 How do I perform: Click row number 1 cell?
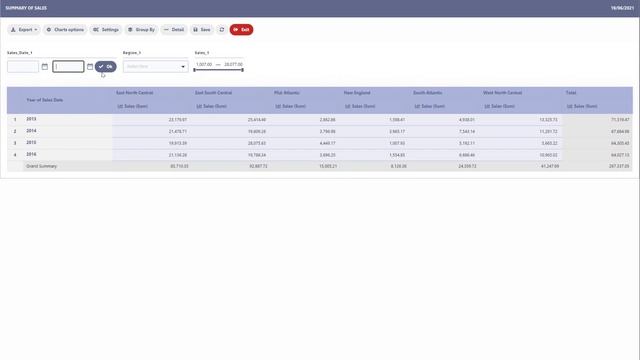(15, 120)
